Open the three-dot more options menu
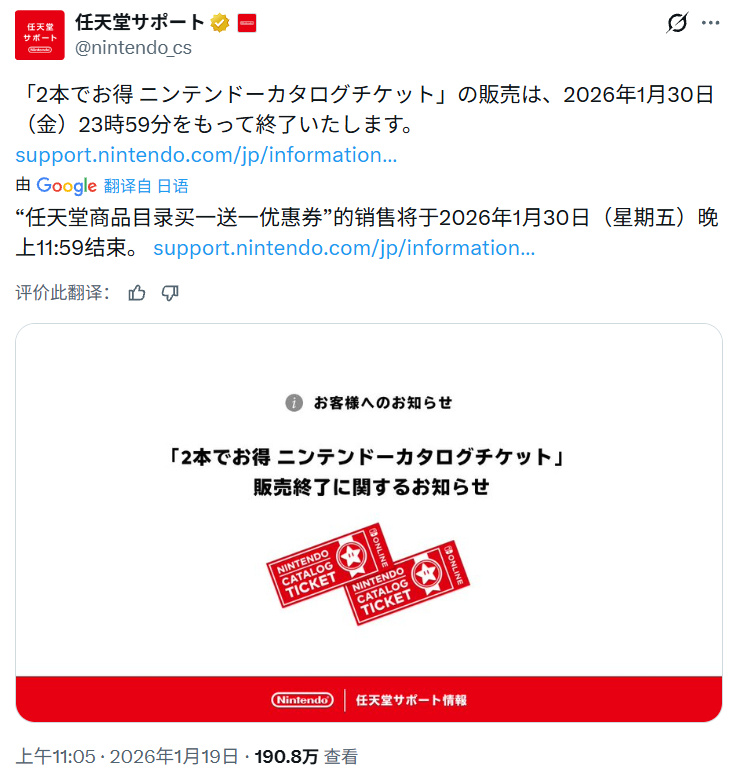Viewport: 738px width, 776px height. pos(710,23)
